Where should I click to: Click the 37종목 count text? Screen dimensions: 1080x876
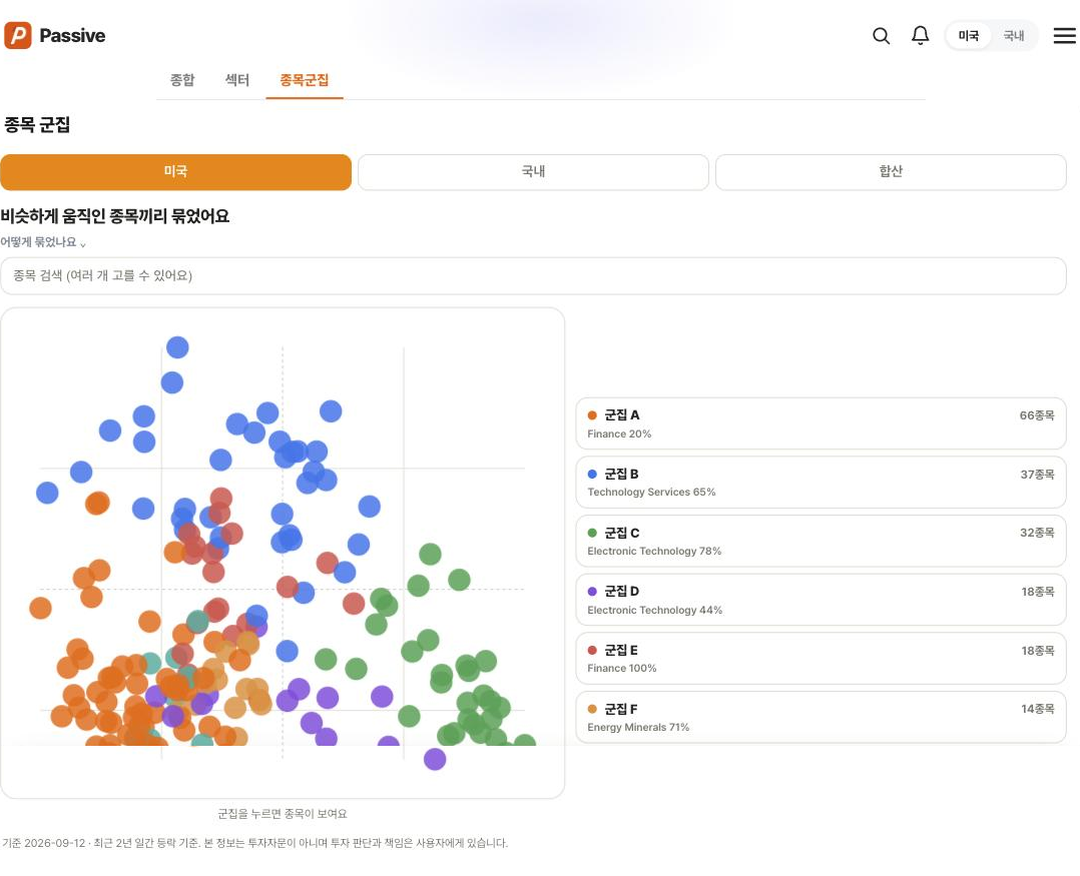[x=1037, y=474]
